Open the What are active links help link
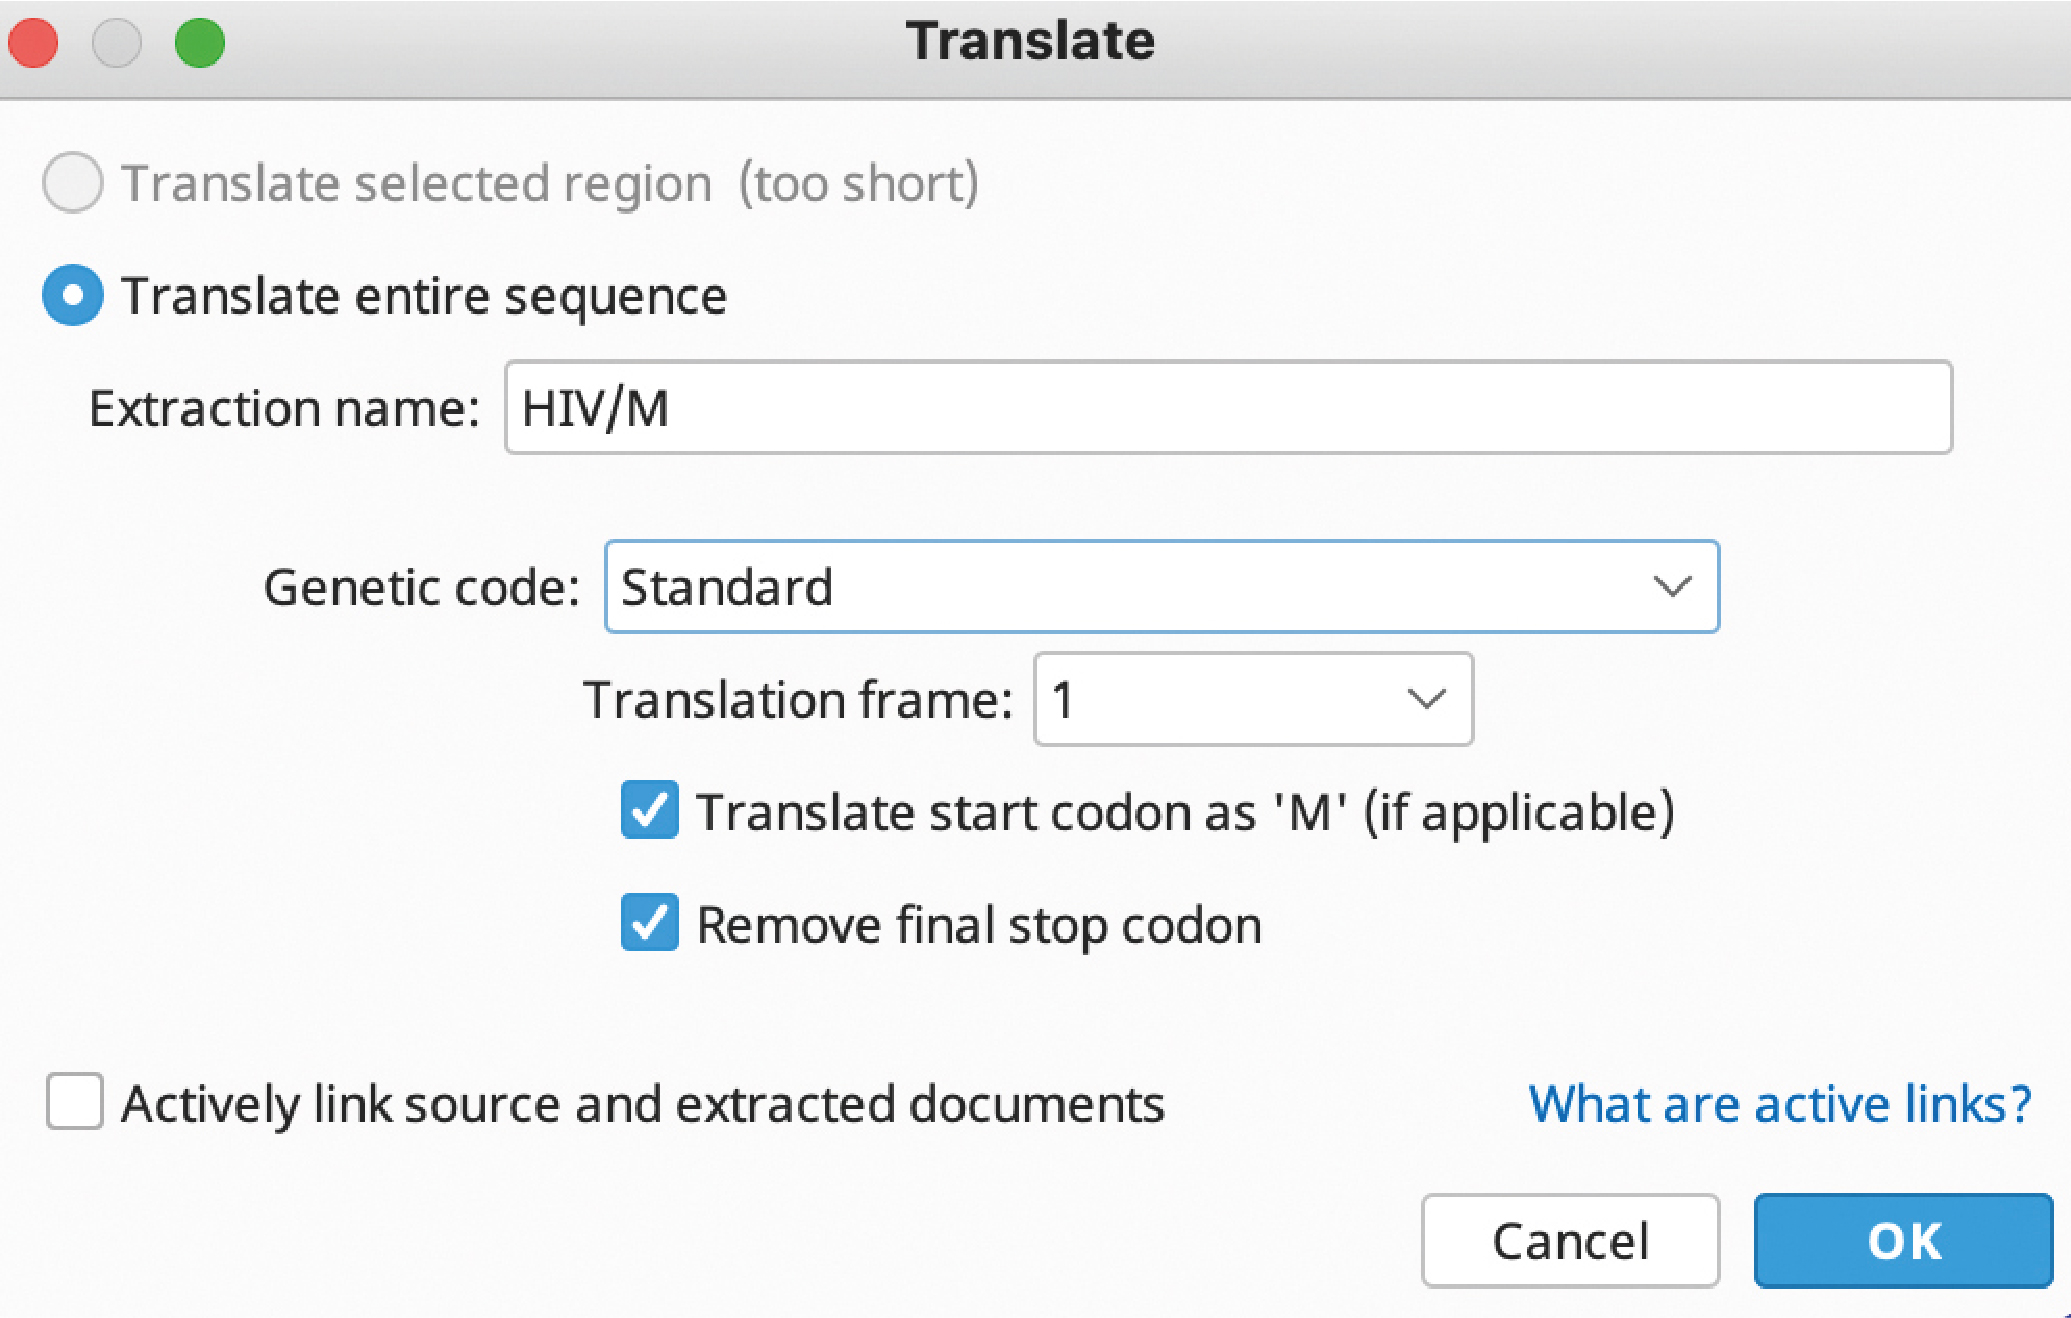This screenshot has width=2071, height=1318. (x=1780, y=1104)
